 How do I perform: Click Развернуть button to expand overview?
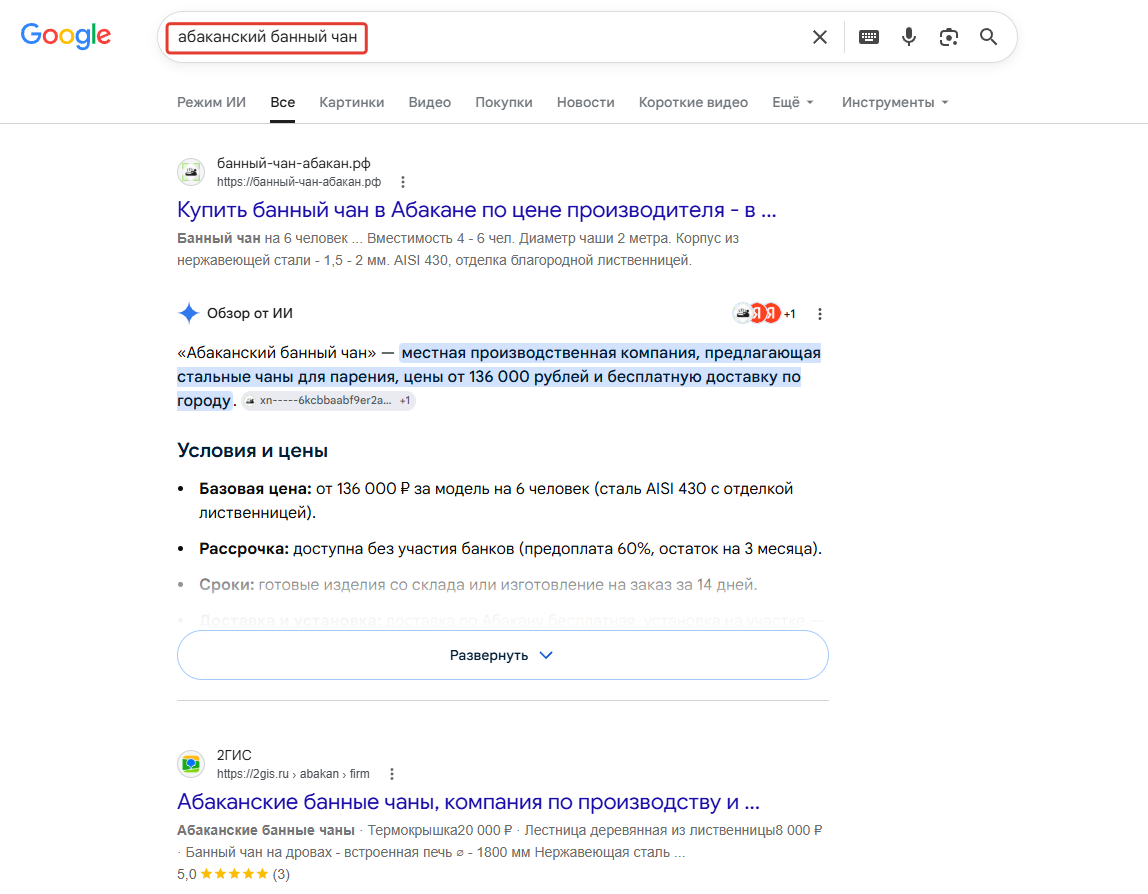(x=503, y=655)
